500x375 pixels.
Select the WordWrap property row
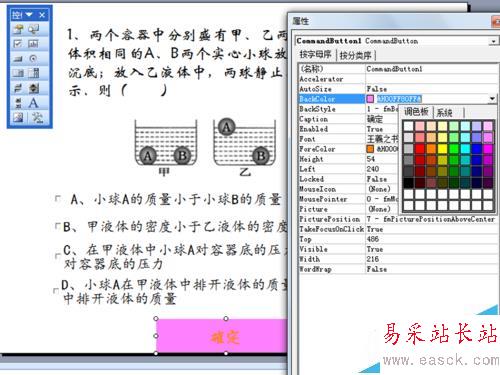(397, 269)
